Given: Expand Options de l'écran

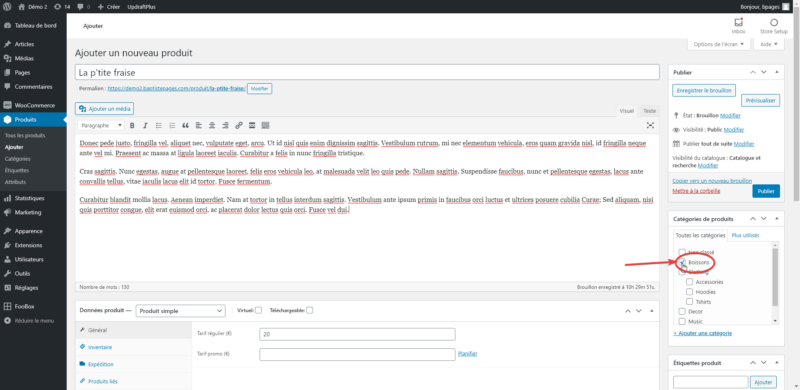Looking at the screenshot, I should tap(719, 44).
